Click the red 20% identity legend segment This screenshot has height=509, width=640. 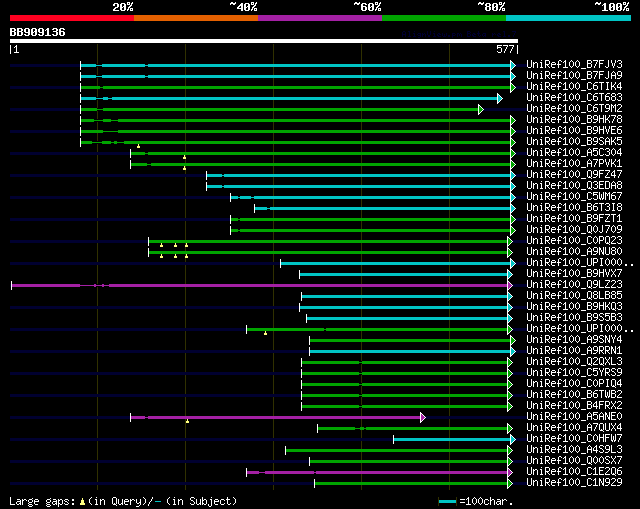pos(72,18)
